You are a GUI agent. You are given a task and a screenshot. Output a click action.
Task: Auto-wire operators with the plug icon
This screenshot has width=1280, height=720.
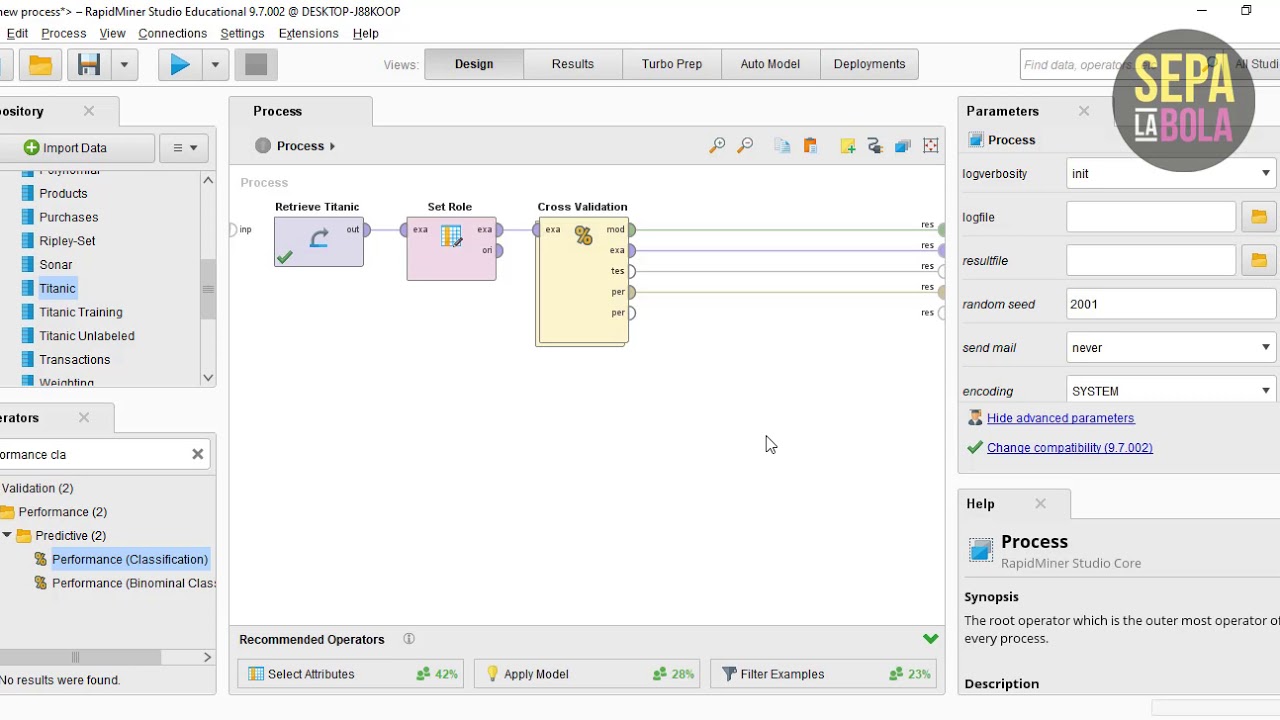pos(875,146)
